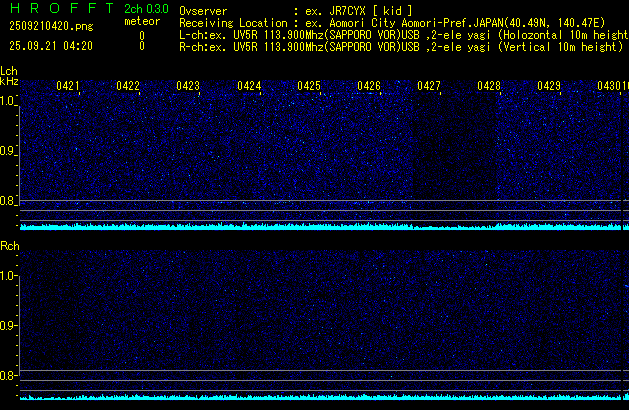Click the 1.0 kHz mark on Lch axis

pyautogui.click(x=8, y=101)
